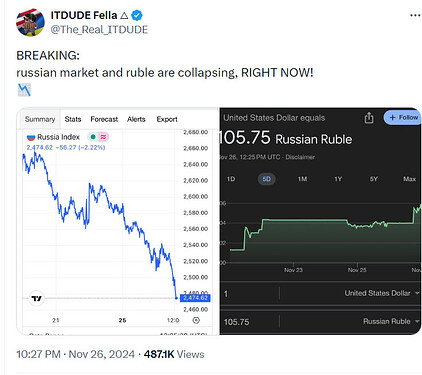Toggle the pink approximate symbol badge
This screenshot has height=375, width=422.
[103, 137]
